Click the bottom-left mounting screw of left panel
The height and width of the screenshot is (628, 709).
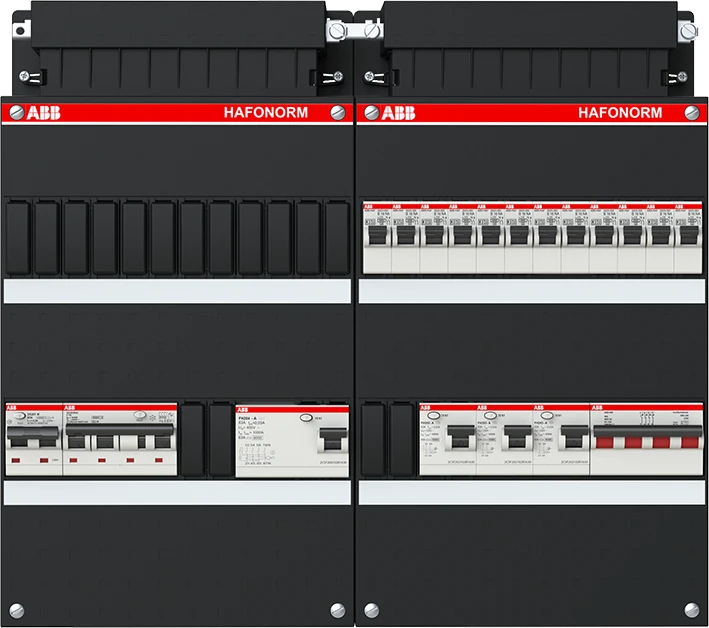[15, 607]
